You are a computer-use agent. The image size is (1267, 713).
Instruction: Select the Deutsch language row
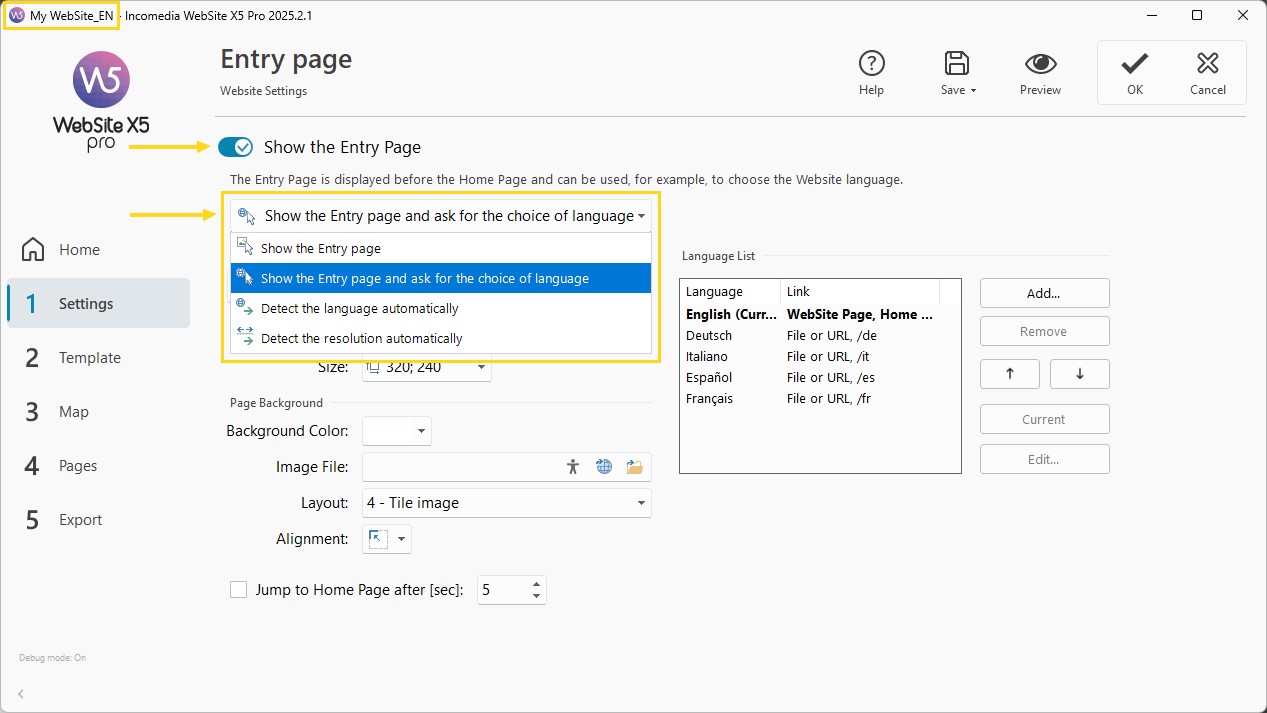click(x=820, y=335)
